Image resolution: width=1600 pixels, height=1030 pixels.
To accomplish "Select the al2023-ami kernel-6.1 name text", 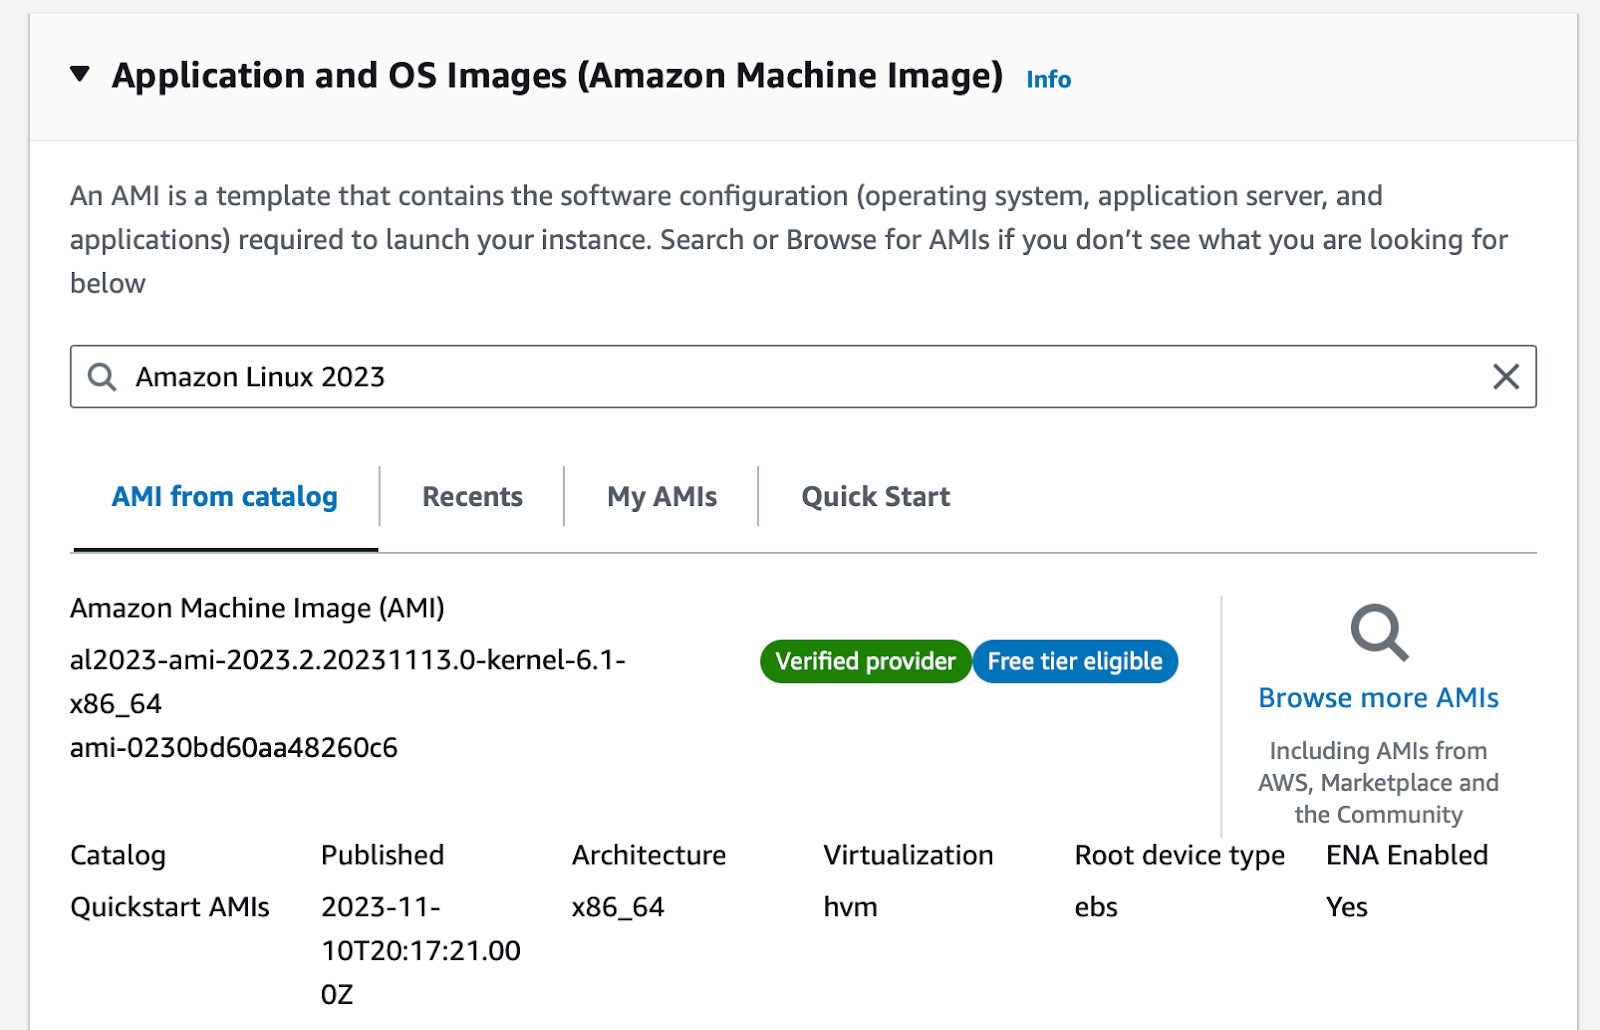I will coord(348,682).
